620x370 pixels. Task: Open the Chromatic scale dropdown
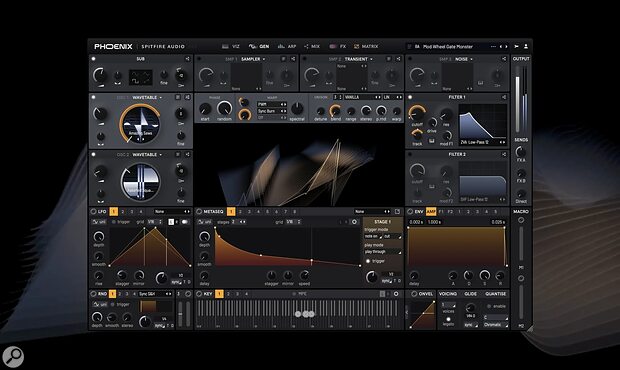(495, 325)
